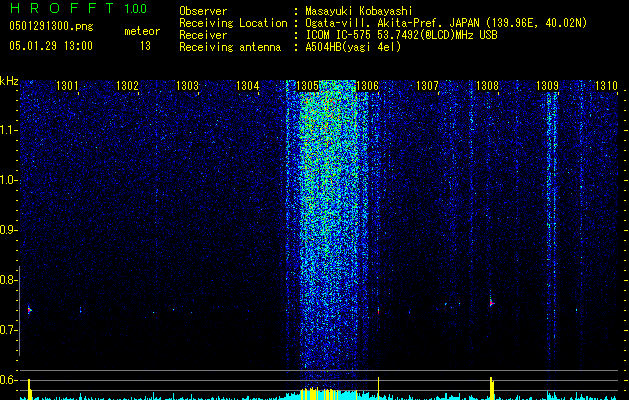The height and width of the screenshot is (400, 629).
Task: Click the 1.1 kHz axis label
Action: tap(8, 130)
